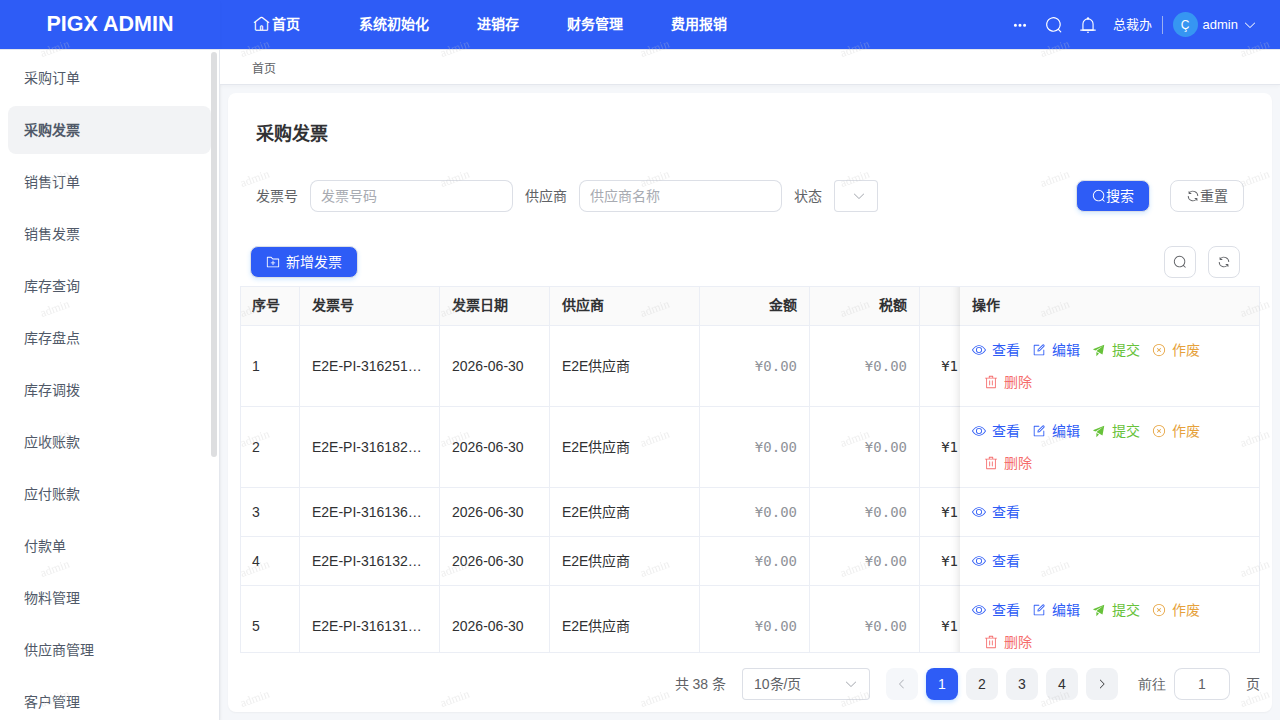
Task: Open the 10条/页 page size dropdown
Action: 806,684
